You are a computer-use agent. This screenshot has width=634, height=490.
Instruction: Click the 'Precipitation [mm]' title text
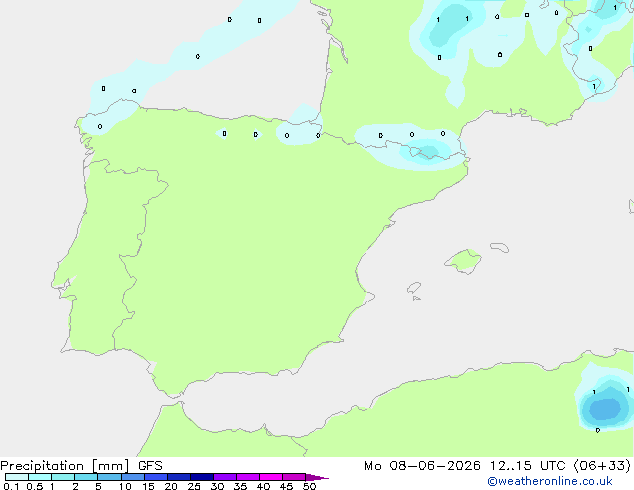[65, 466]
